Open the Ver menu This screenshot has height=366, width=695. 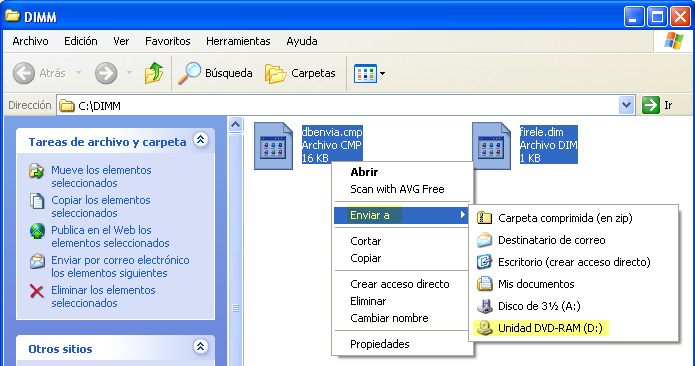pyautogui.click(x=121, y=41)
